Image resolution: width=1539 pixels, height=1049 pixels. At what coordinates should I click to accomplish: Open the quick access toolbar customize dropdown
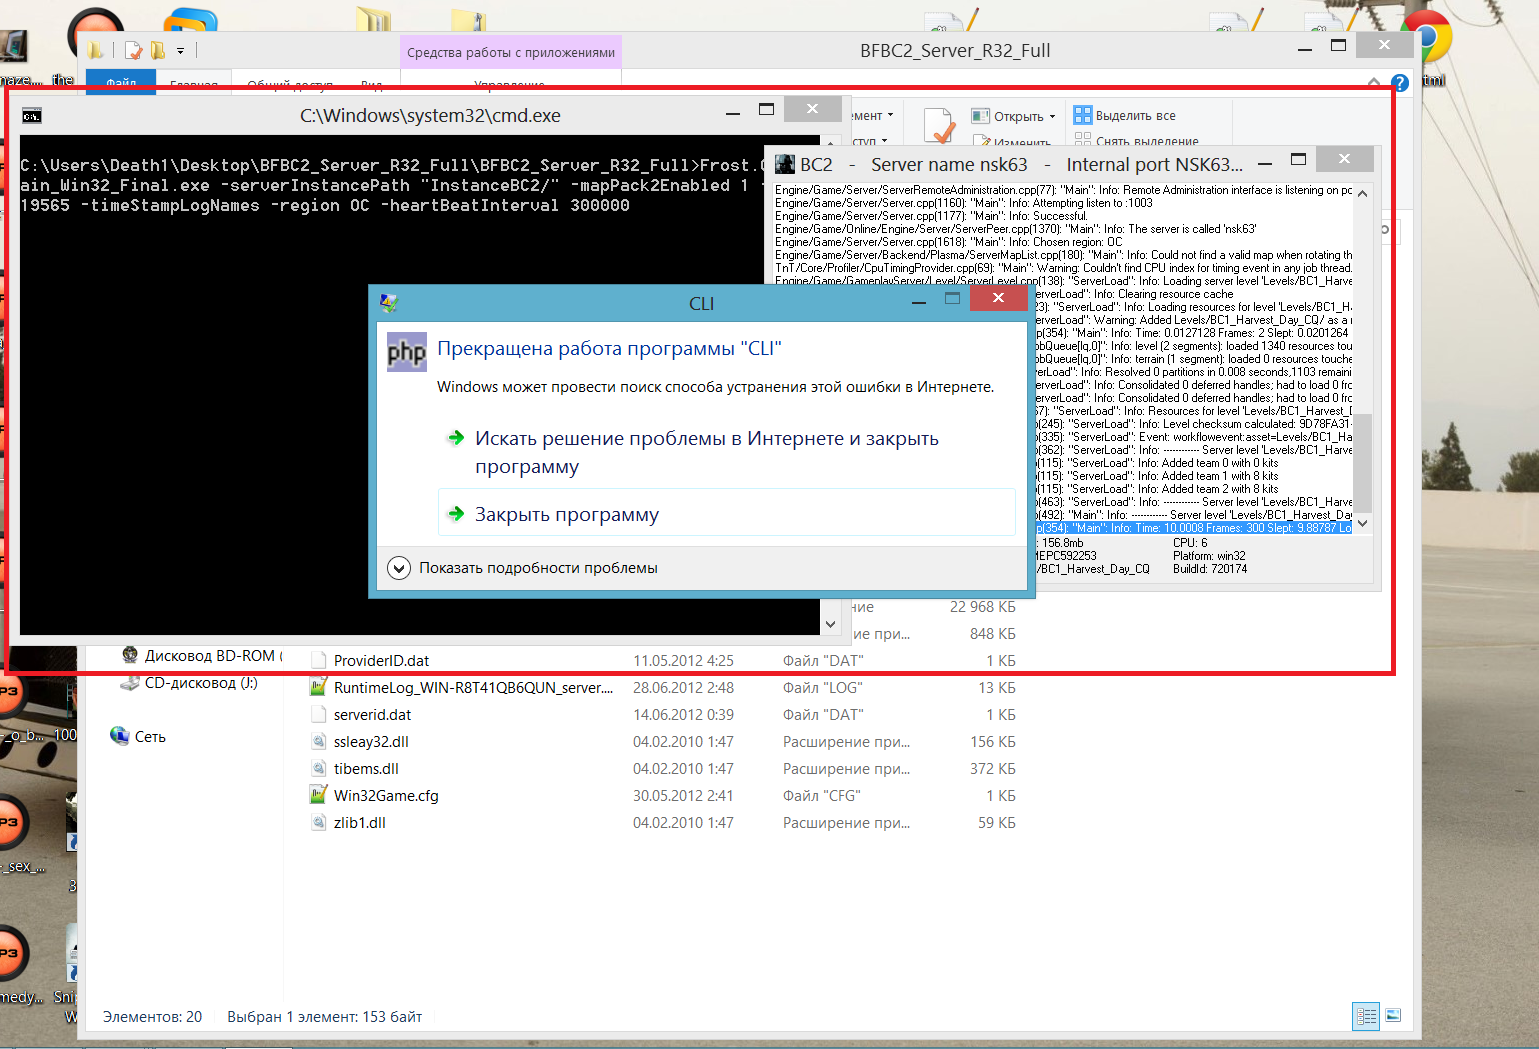point(180,50)
